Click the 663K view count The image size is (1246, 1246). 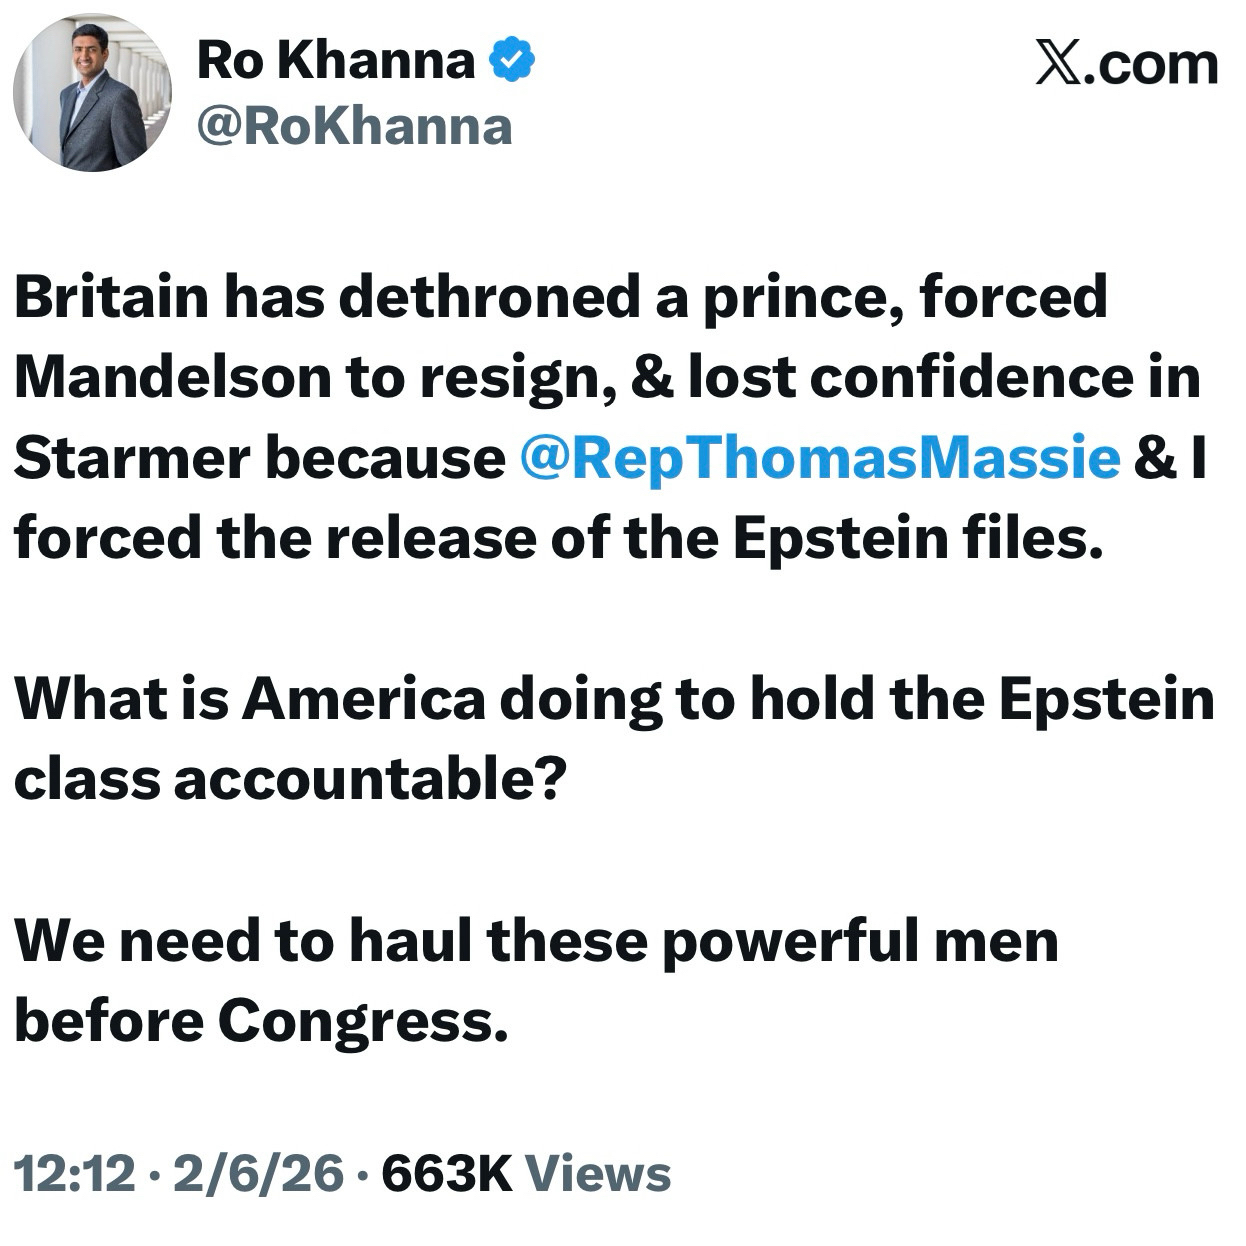pyautogui.click(x=446, y=1172)
